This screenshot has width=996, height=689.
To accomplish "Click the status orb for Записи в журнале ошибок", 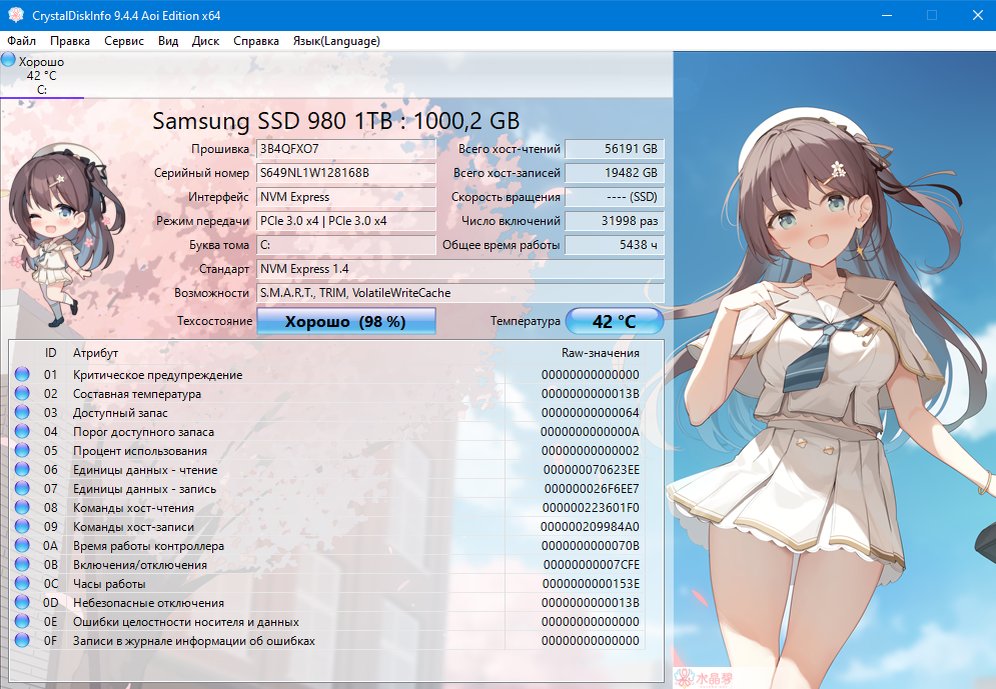I will pyautogui.click(x=22, y=640).
